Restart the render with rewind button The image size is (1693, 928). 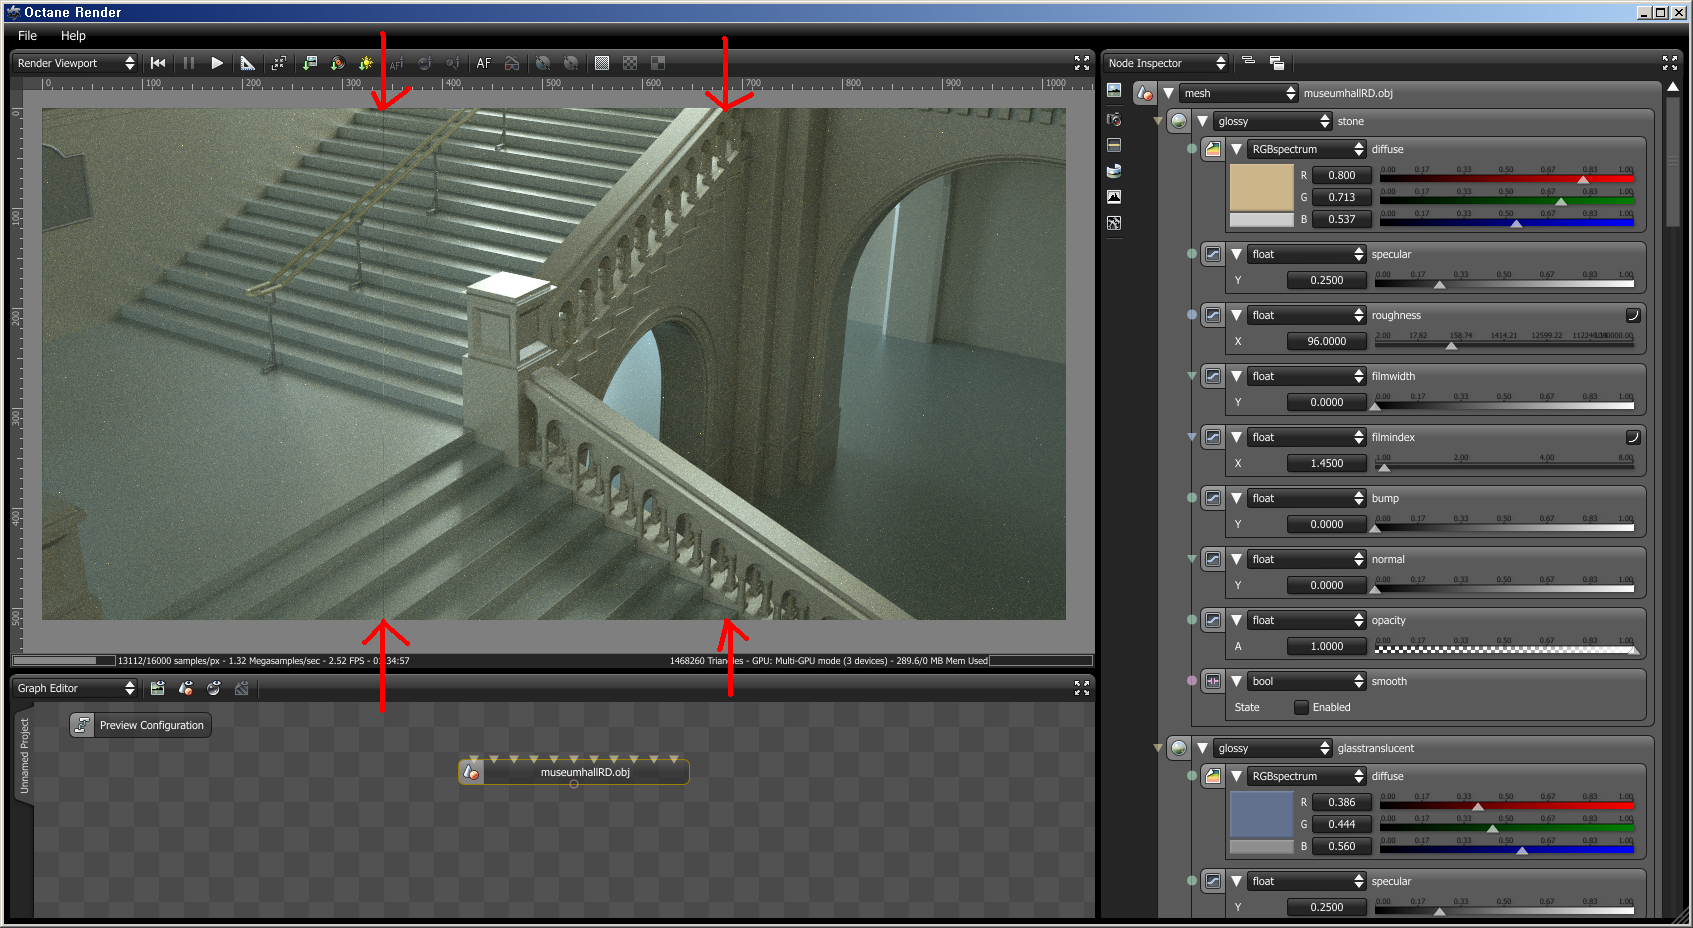tap(158, 63)
